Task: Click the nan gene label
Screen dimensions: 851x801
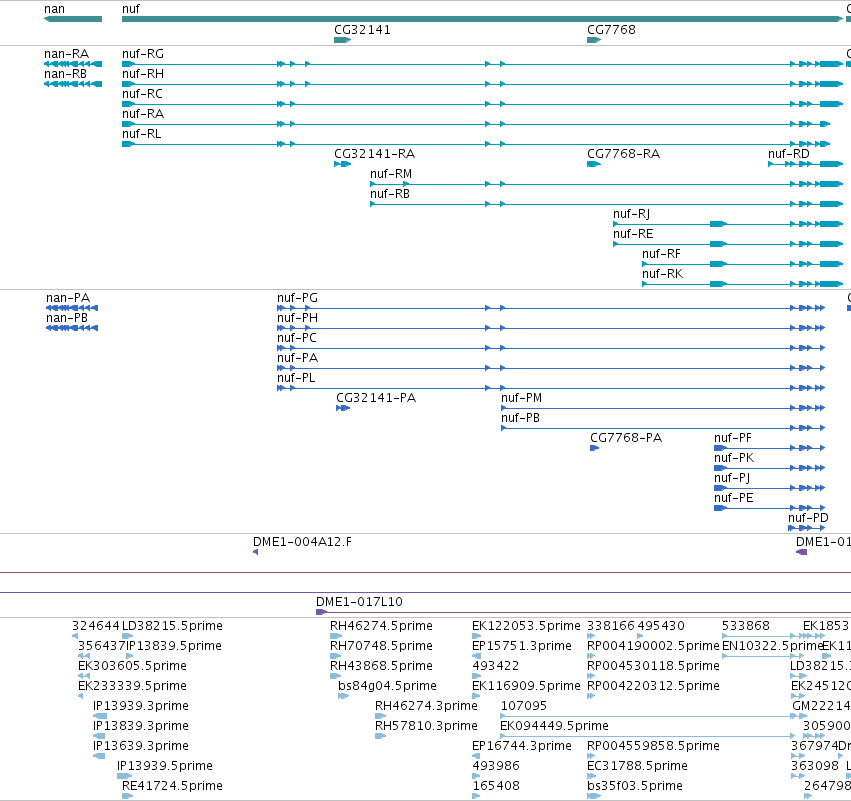Action: click(54, 9)
